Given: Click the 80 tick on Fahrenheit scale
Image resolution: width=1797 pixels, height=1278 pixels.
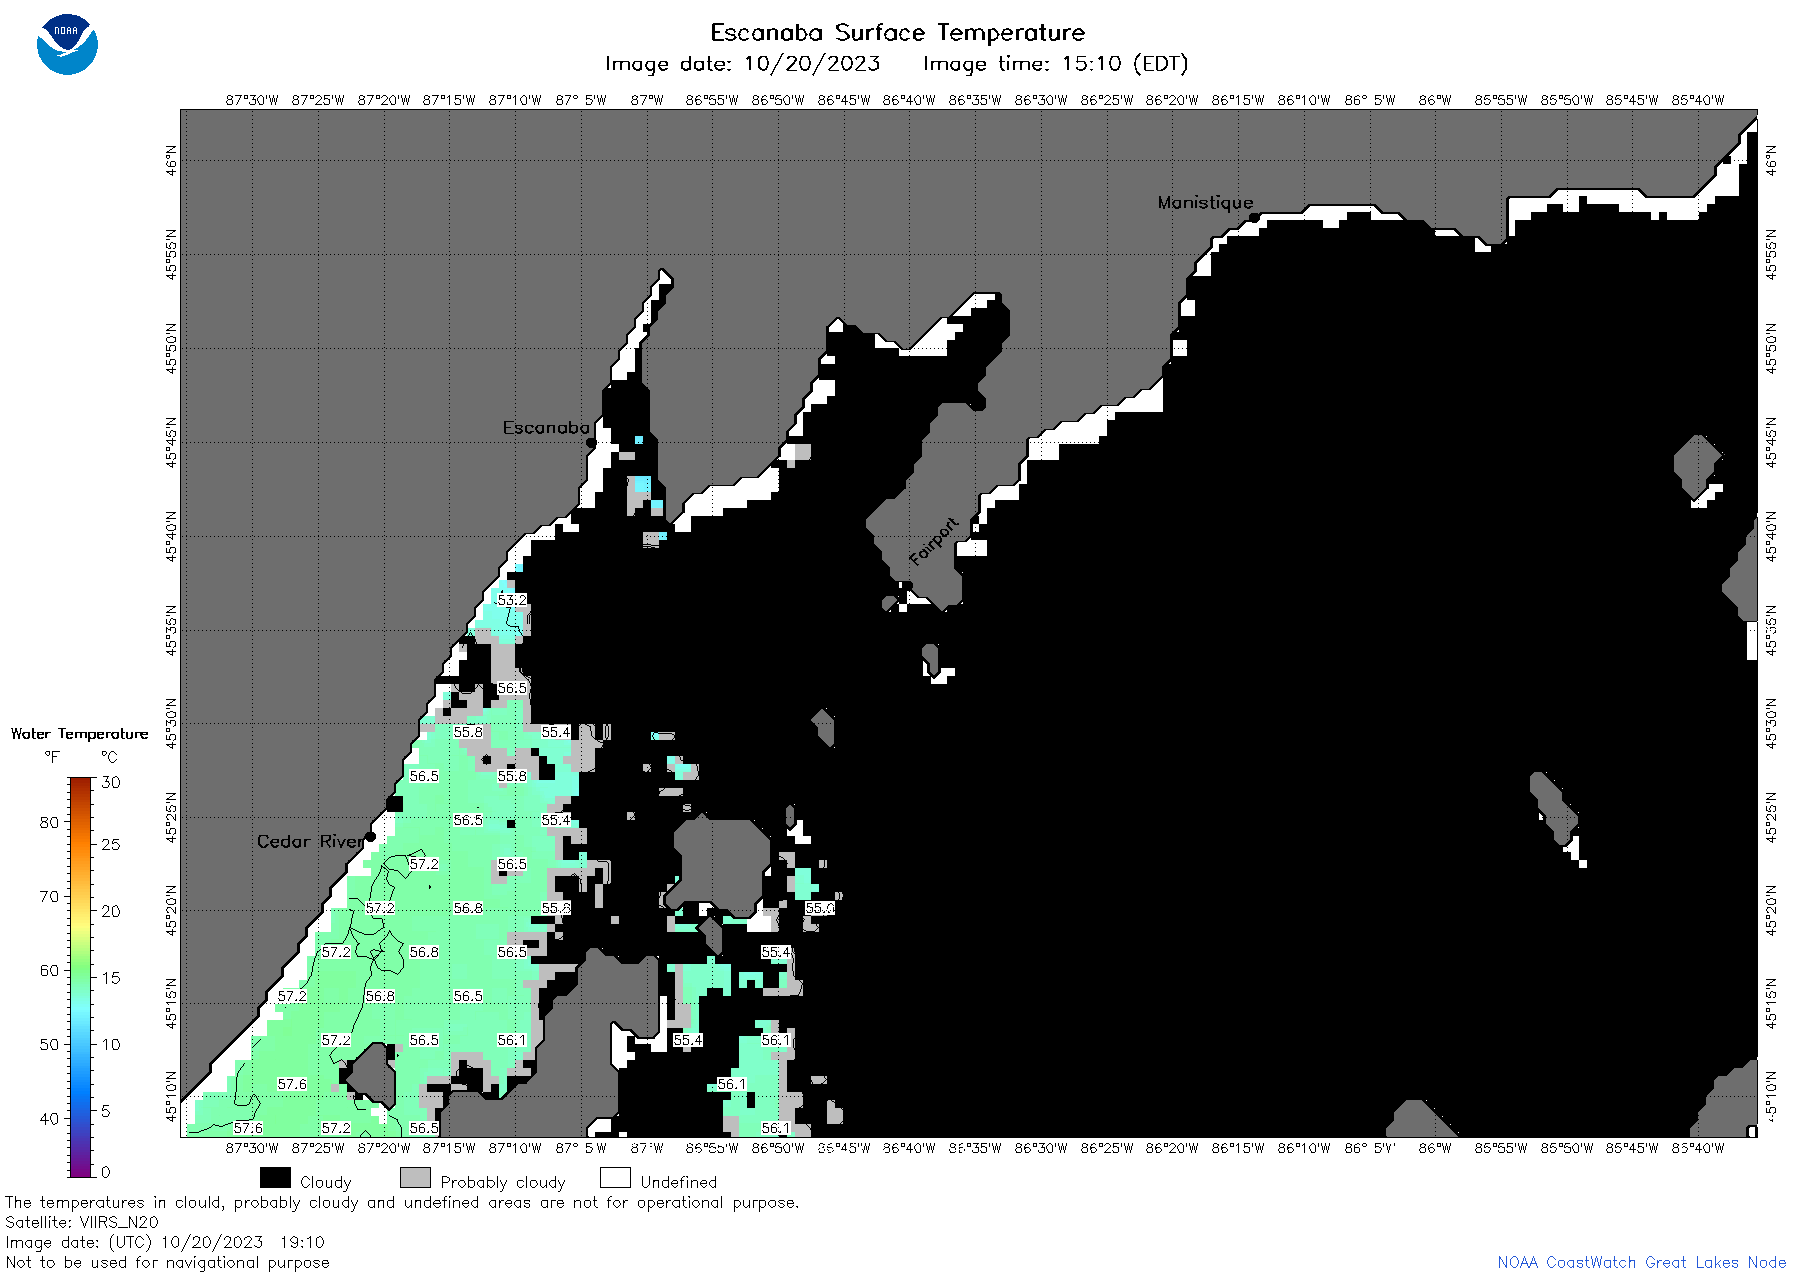Looking at the screenshot, I should coord(49,822).
